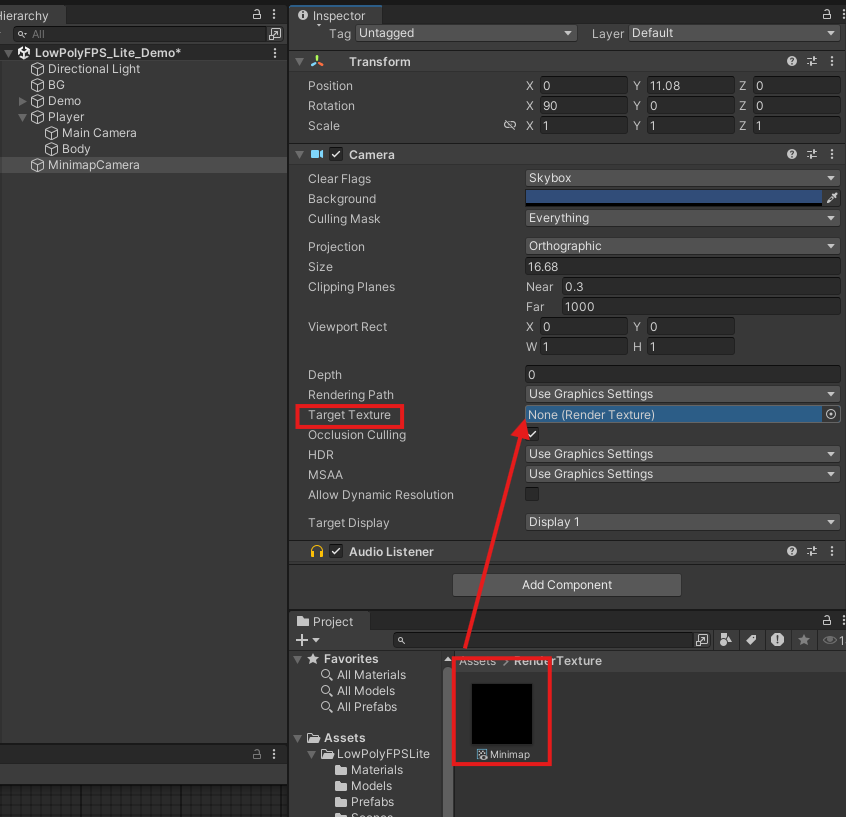Open Target Display dropdown
This screenshot has height=817, width=846.
(683, 522)
